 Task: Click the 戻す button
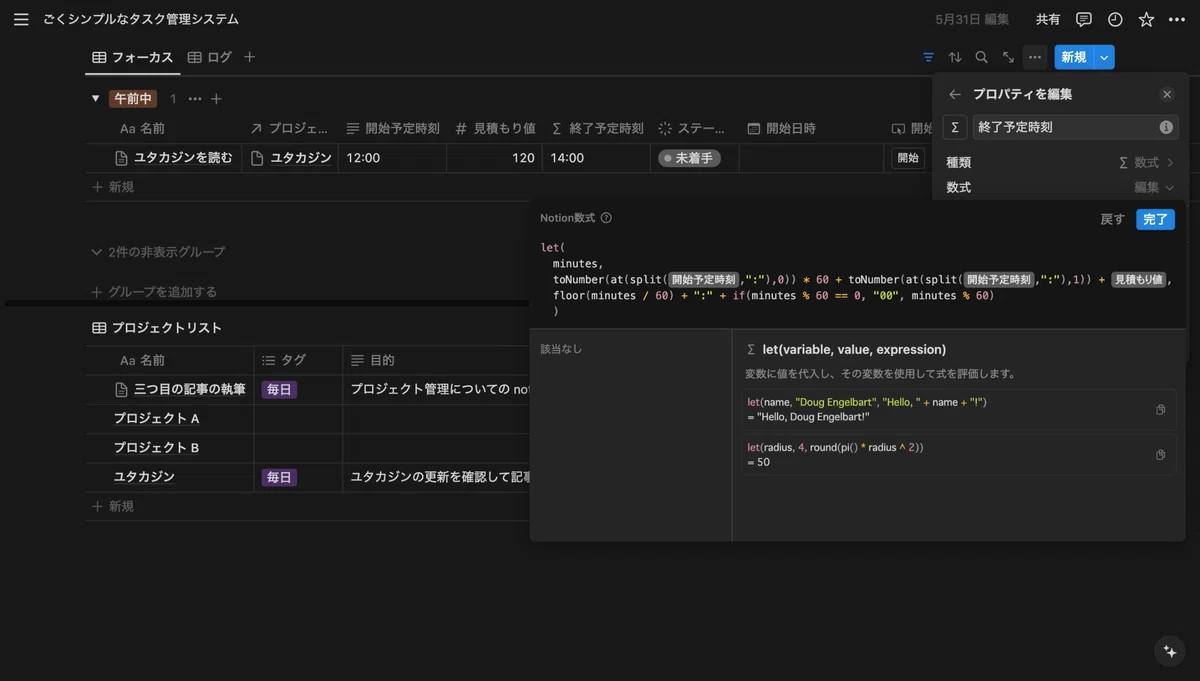click(x=1112, y=219)
